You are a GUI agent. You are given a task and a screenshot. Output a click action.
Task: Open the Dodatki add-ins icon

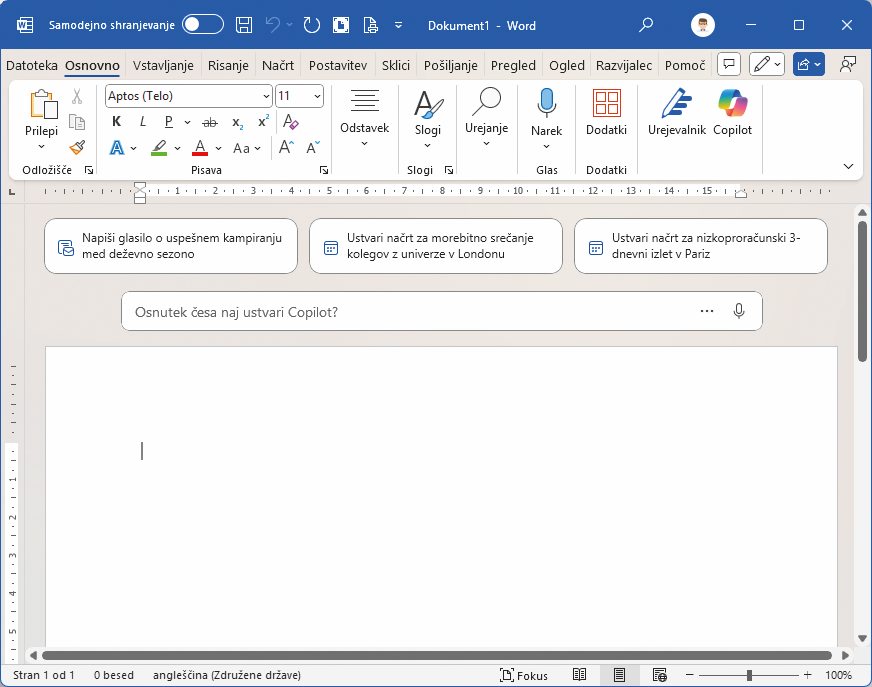point(607,103)
